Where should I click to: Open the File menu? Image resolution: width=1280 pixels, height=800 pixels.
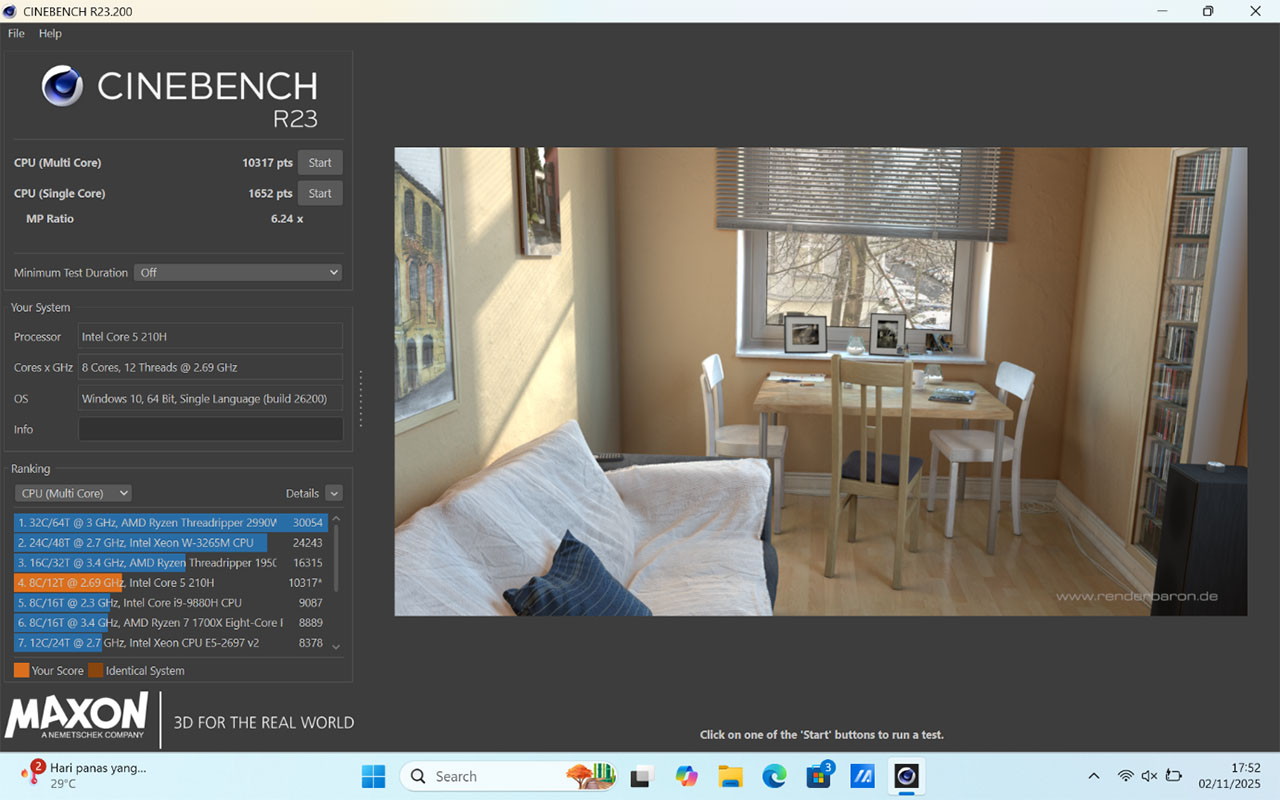(x=16, y=33)
